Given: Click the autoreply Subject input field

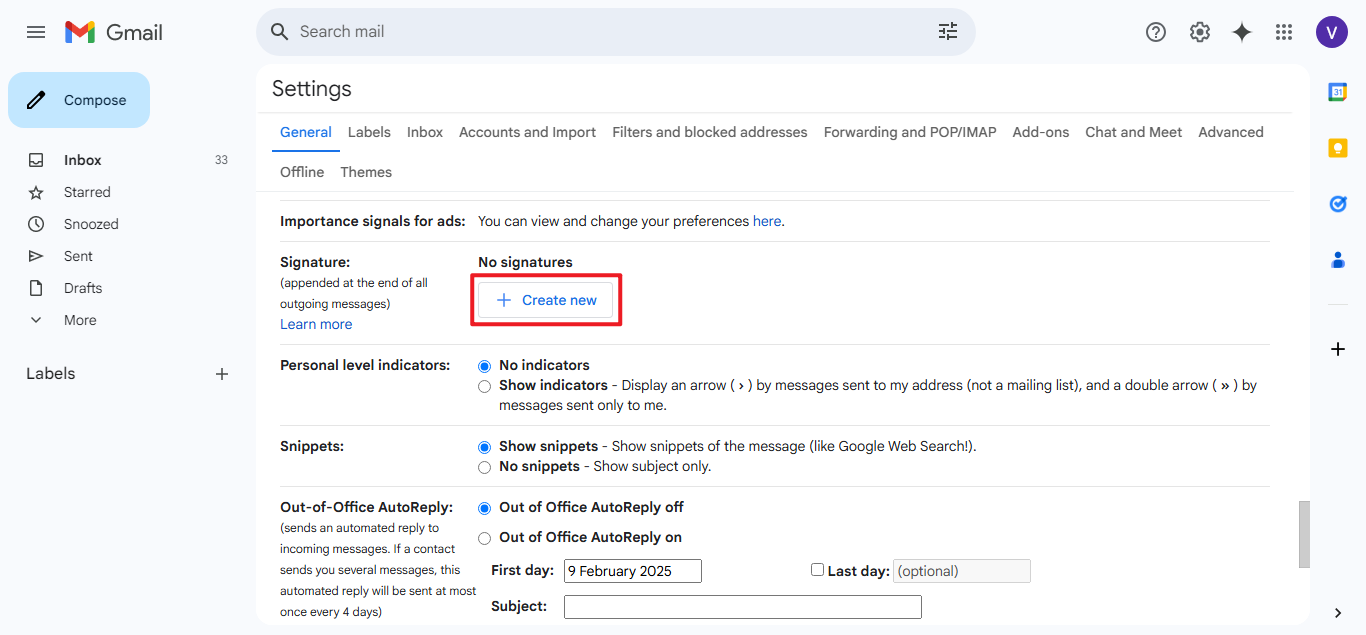Looking at the screenshot, I should point(742,607).
